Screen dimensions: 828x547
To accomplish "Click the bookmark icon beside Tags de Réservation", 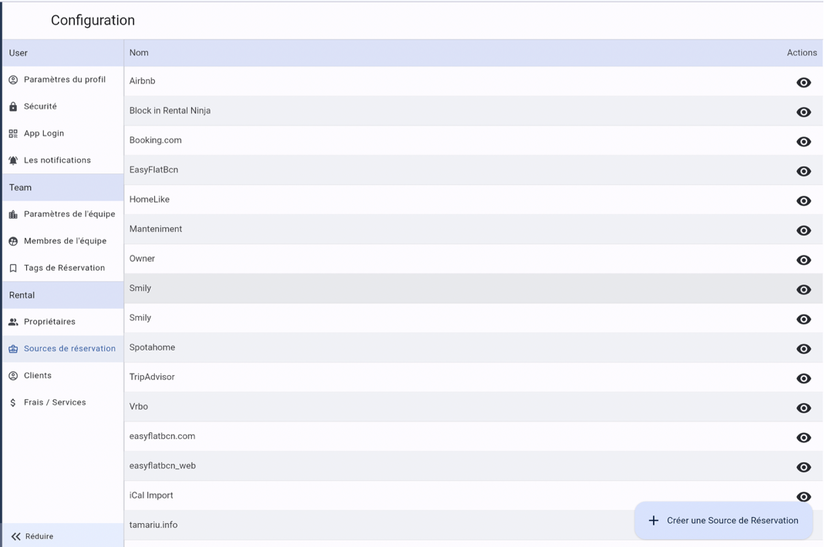I will click(x=13, y=268).
